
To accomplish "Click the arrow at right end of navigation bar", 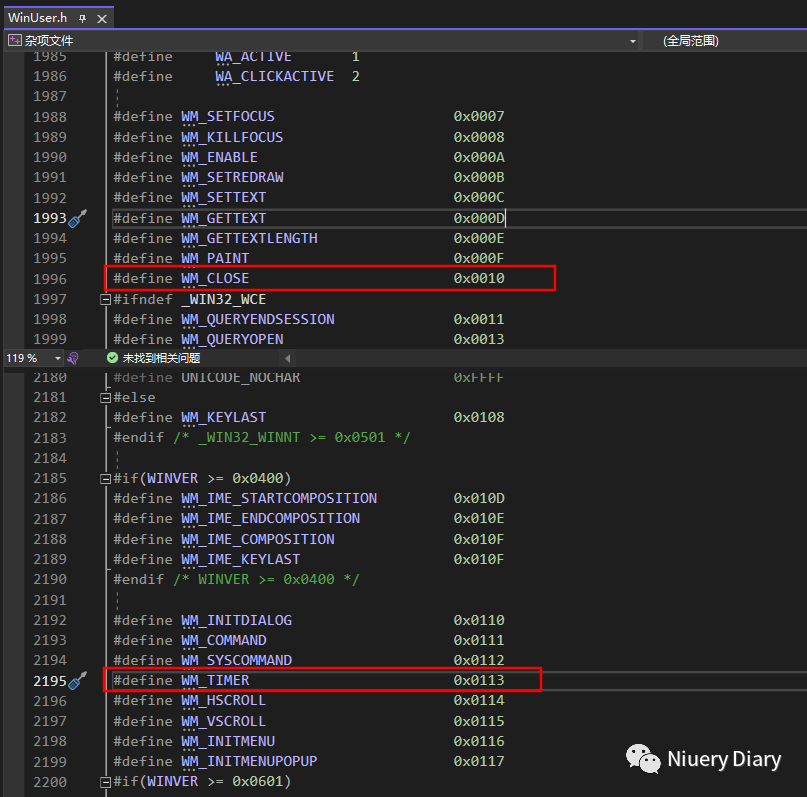I will [633, 41].
